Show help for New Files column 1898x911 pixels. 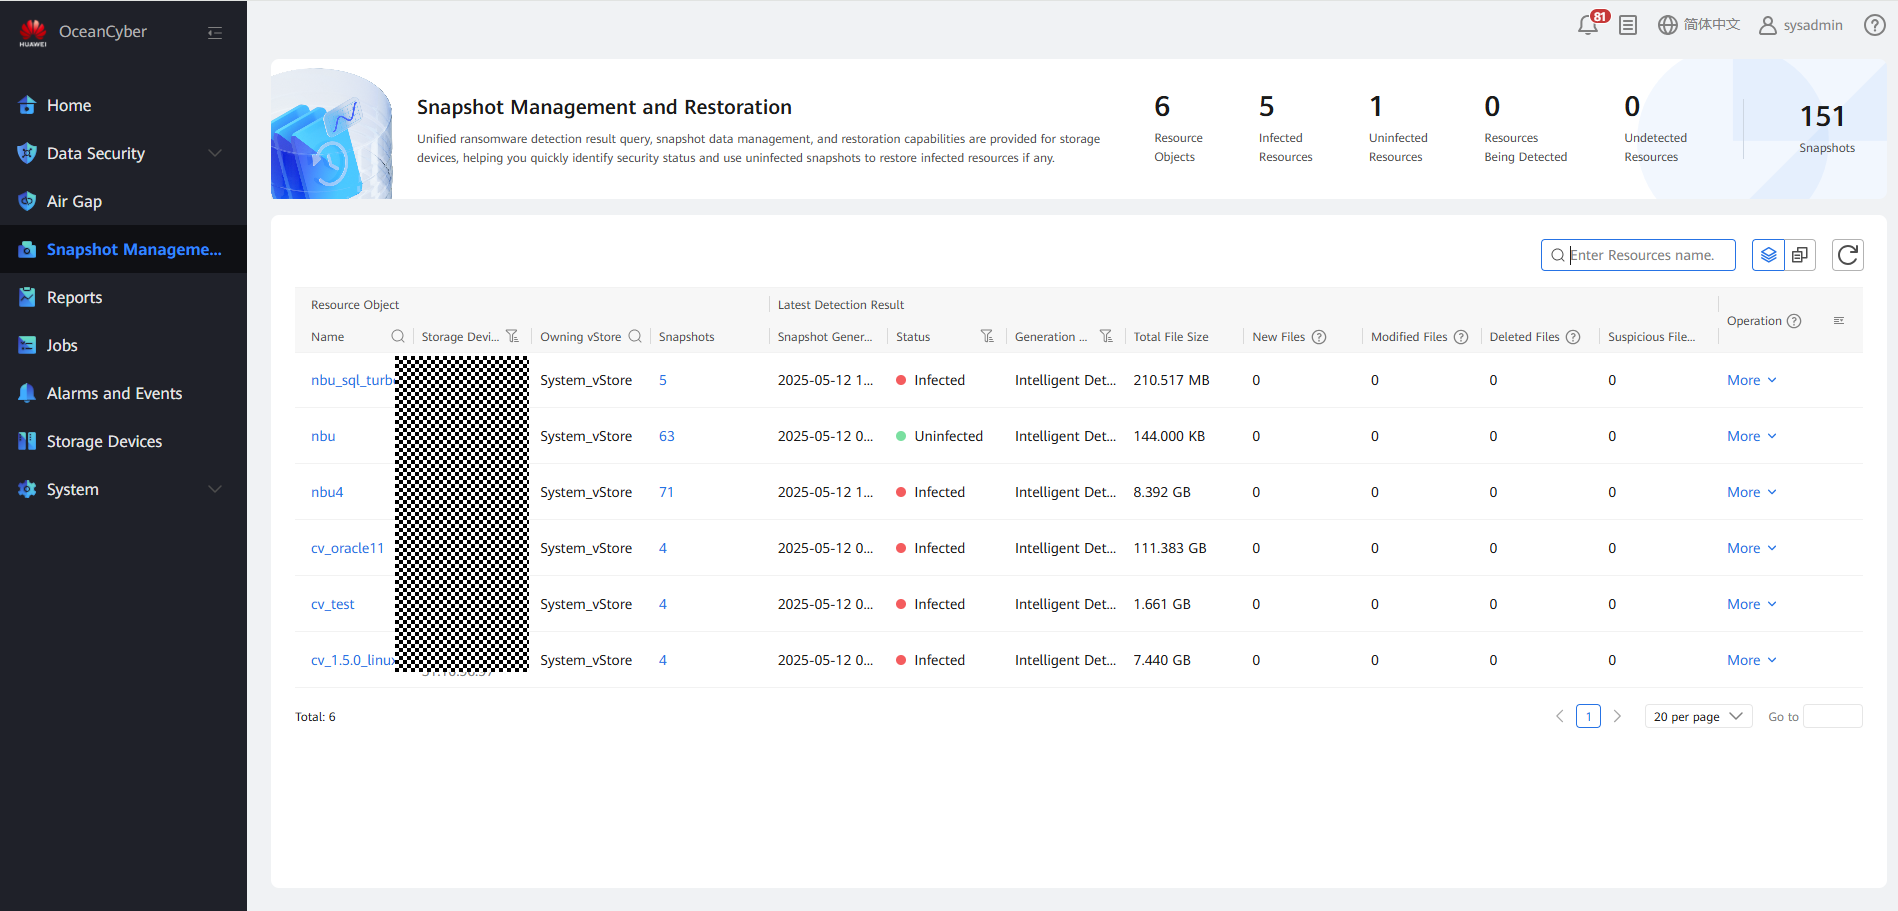pos(1319,337)
